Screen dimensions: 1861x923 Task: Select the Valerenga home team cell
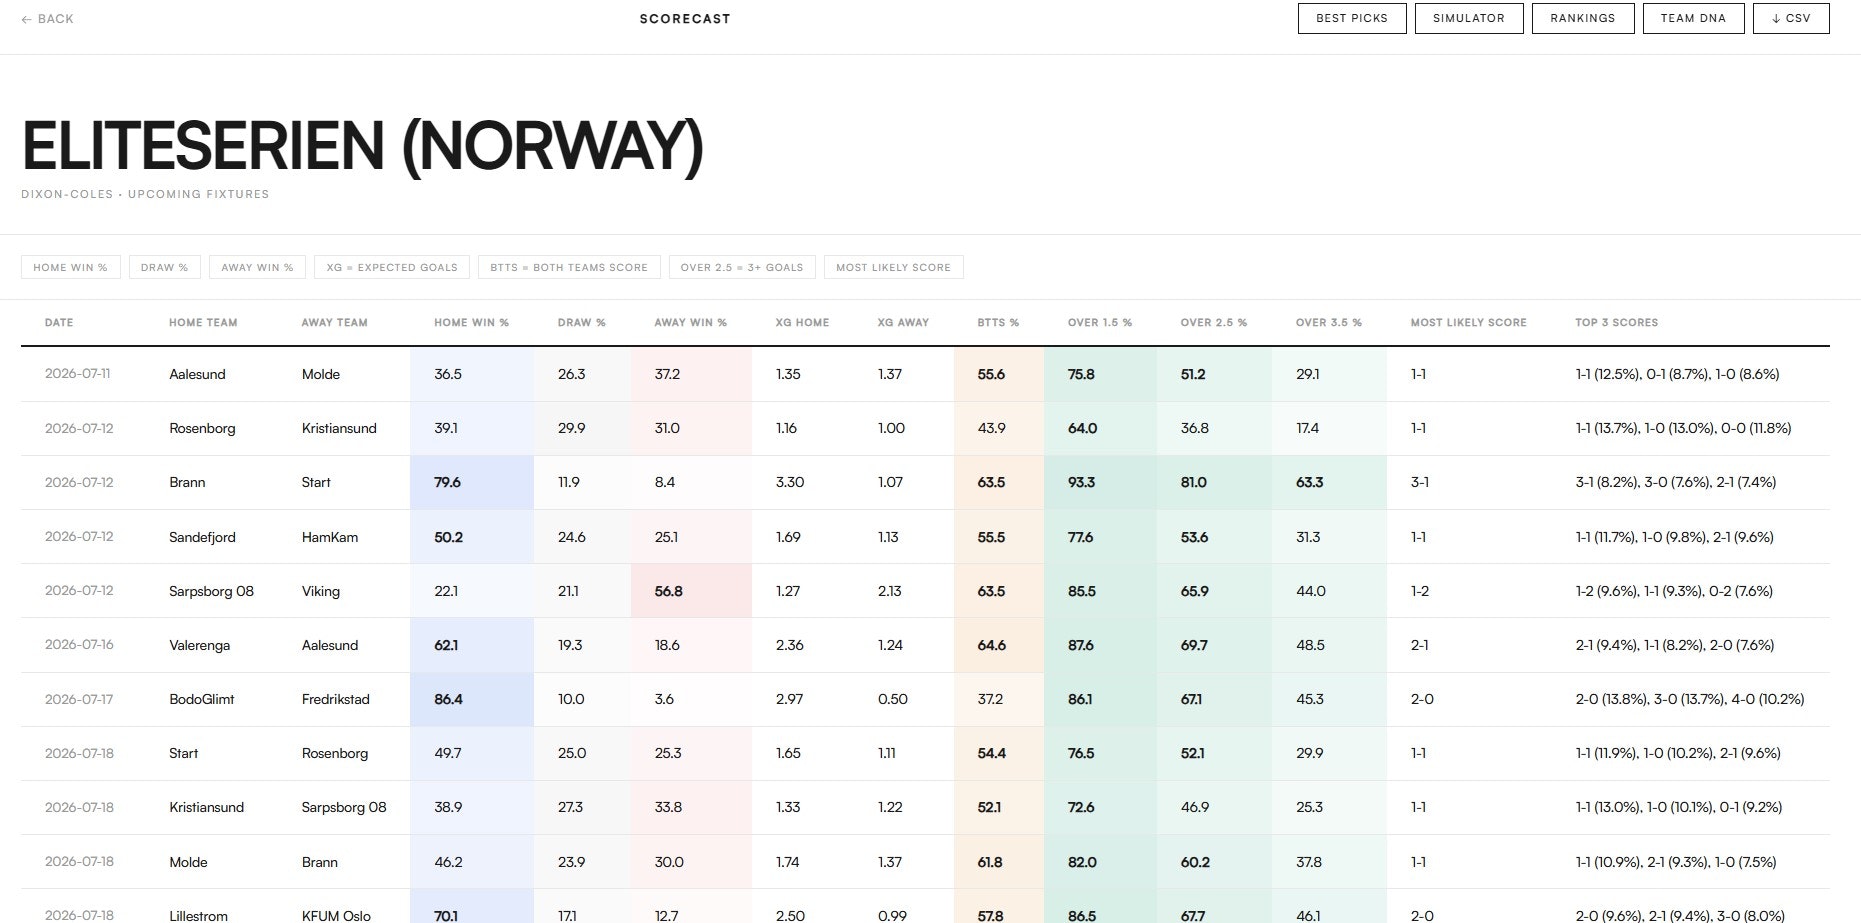coord(199,645)
